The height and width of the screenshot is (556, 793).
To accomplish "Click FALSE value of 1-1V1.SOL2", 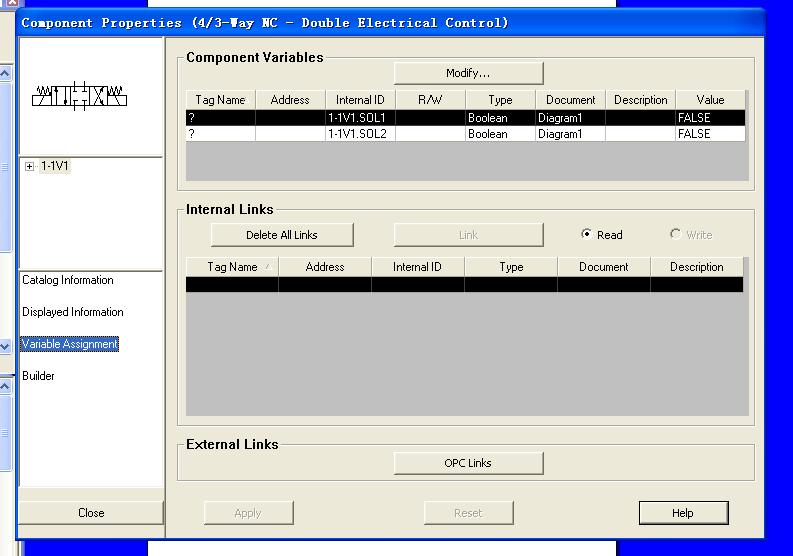I will (710, 134).
